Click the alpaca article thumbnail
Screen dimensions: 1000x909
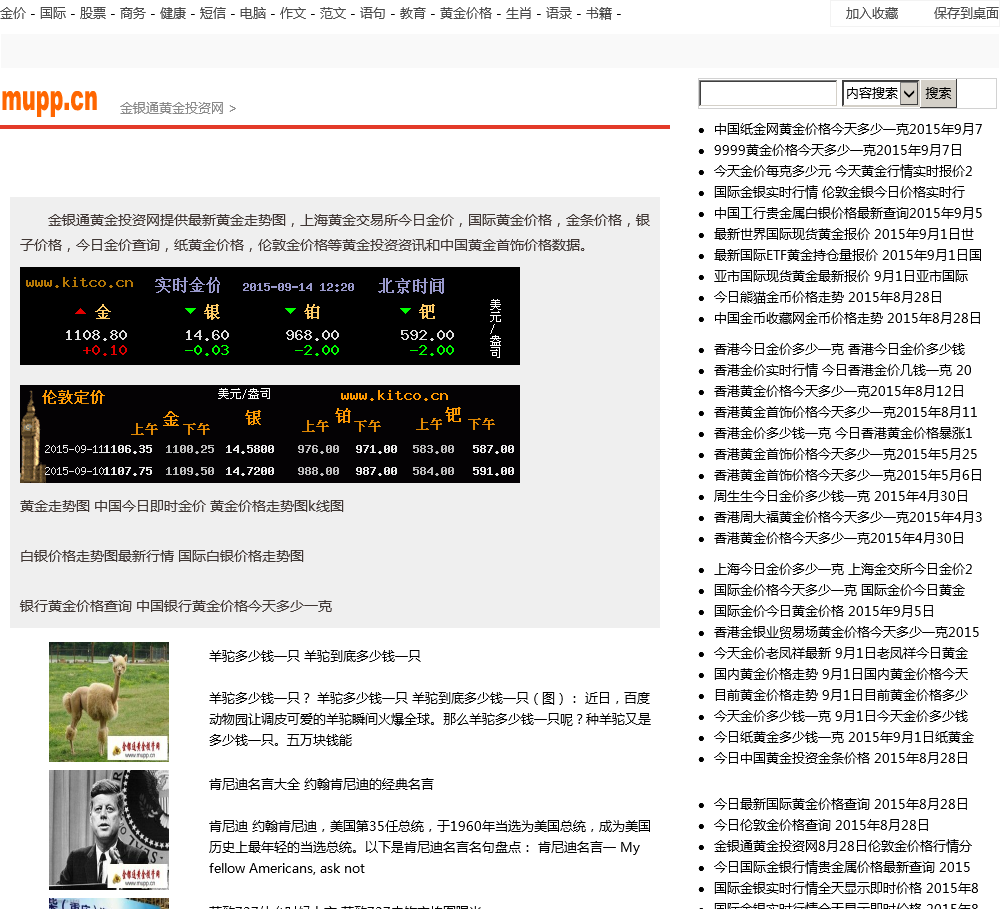click(109, 702)
